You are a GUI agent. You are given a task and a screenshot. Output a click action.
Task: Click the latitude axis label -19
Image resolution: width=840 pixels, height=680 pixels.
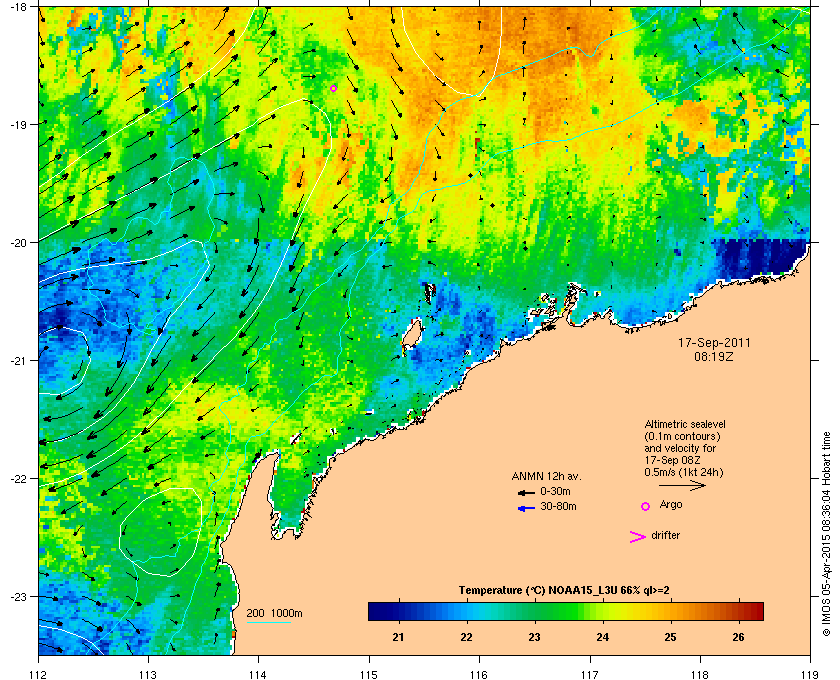tap(17, 124)
